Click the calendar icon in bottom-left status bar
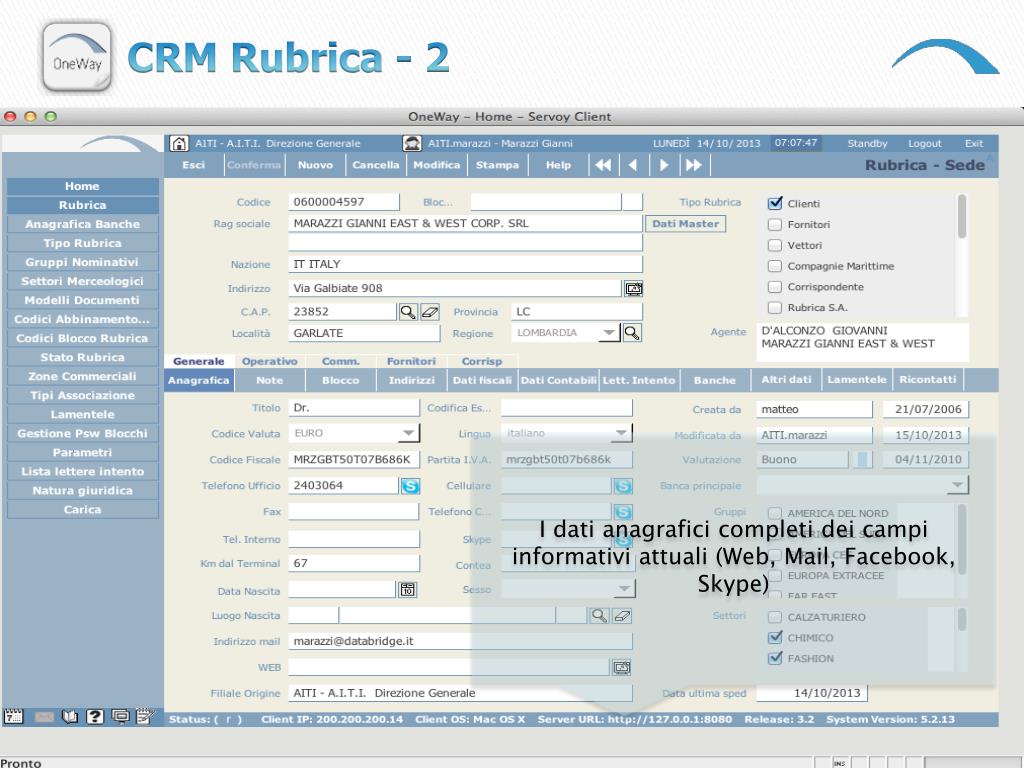Image resolution: width=1024 pixels, height=768 pixels. click(x=13, y=716)
